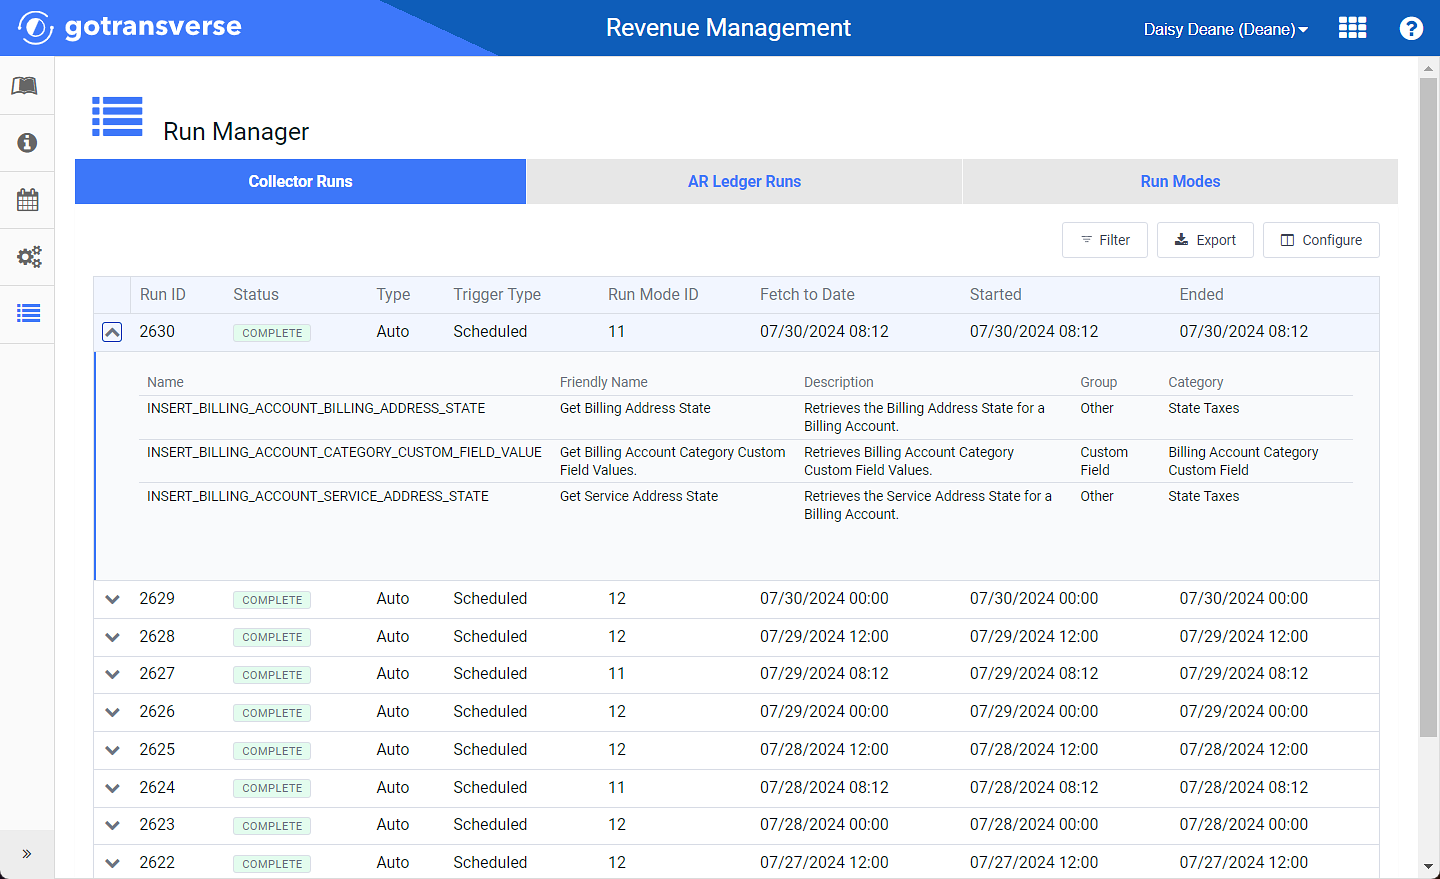Click Ended 07/28/2024 00:00 cell
1440x879 pixels.
coord(1243,824)
